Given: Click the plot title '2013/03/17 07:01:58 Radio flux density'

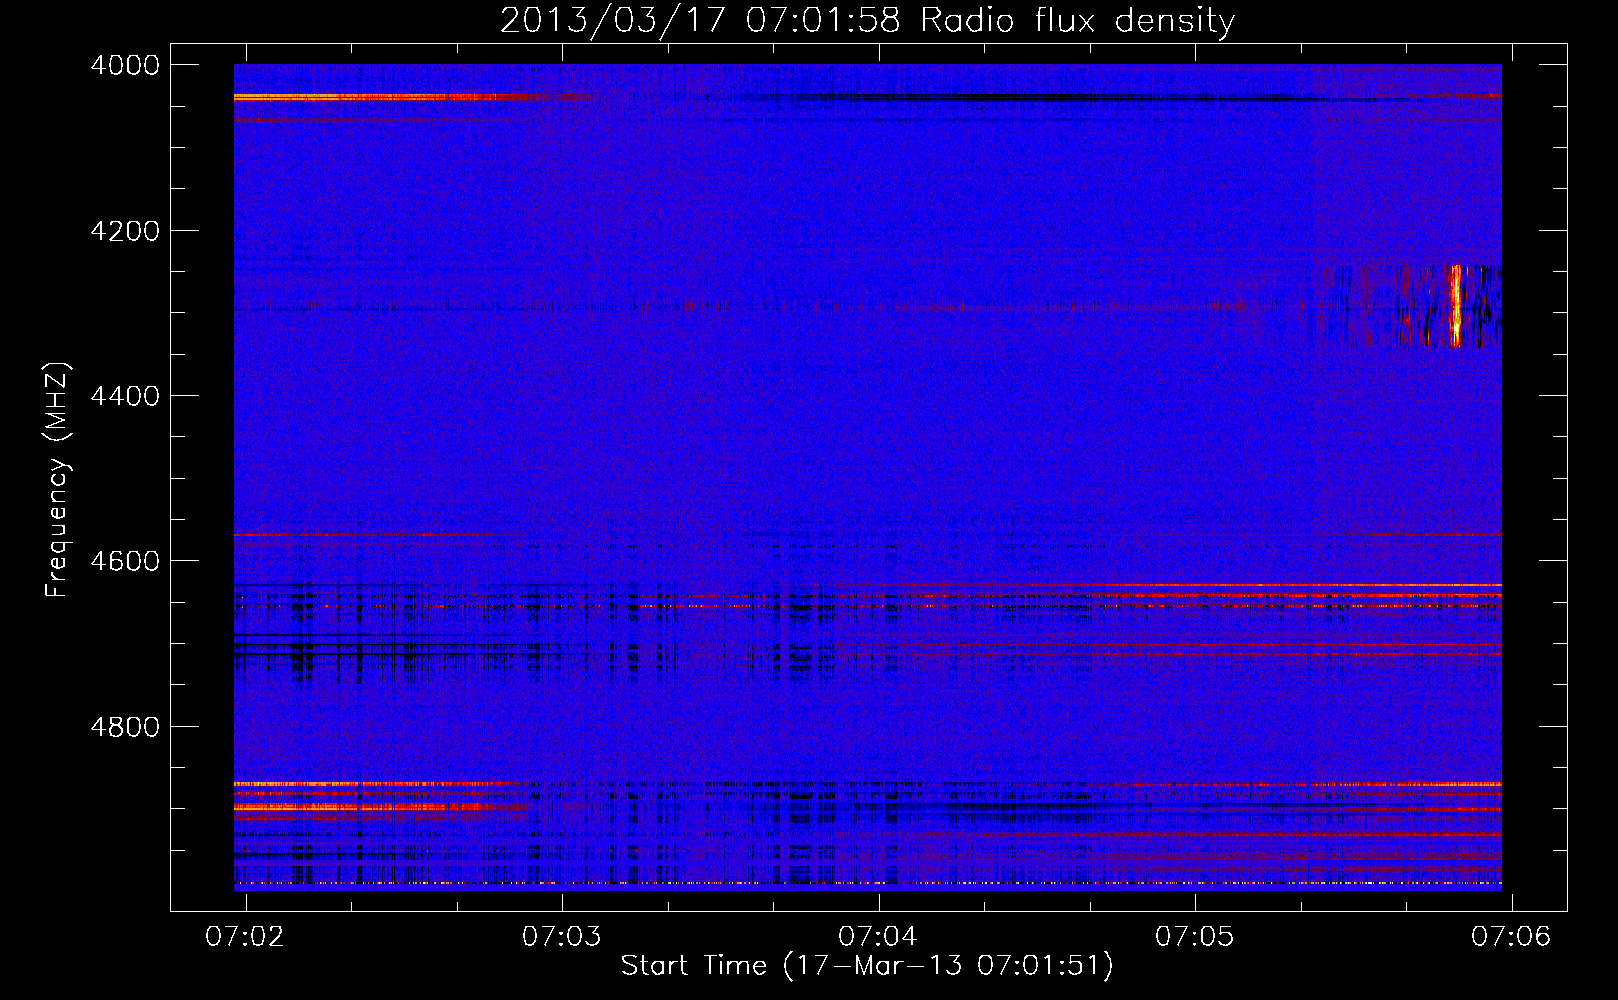Looking at the screenshot, I should (867, 21).
